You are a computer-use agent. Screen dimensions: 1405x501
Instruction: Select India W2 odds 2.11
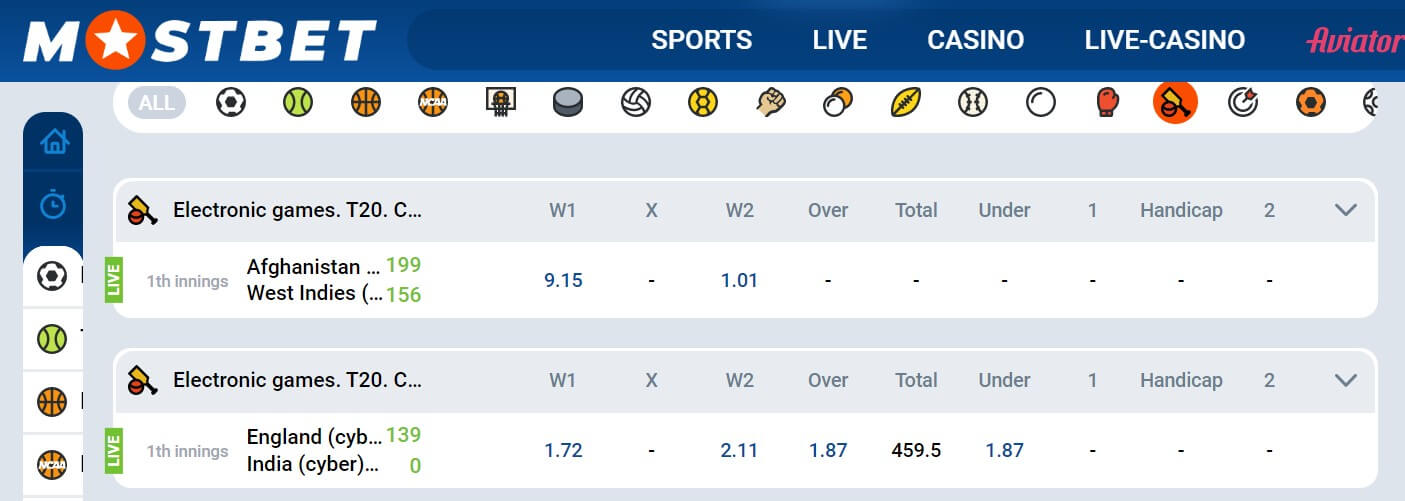click(739, 451)
